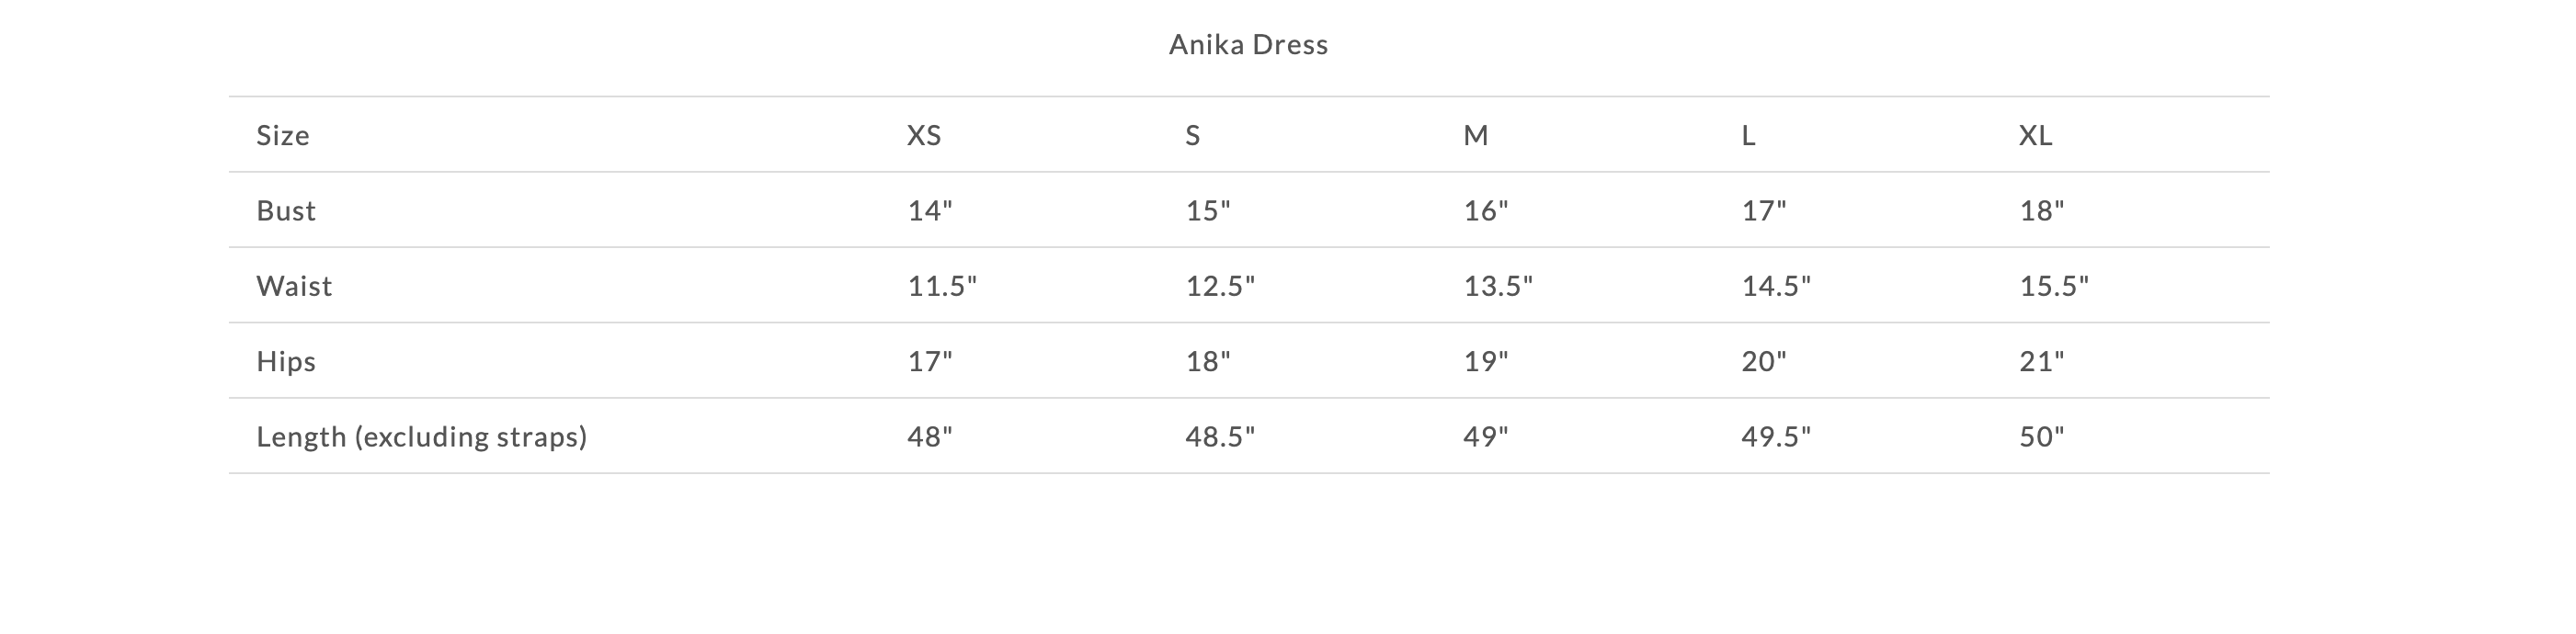Select the Bust row label
Screen dimensions: 2576x634
coord(286,210)
